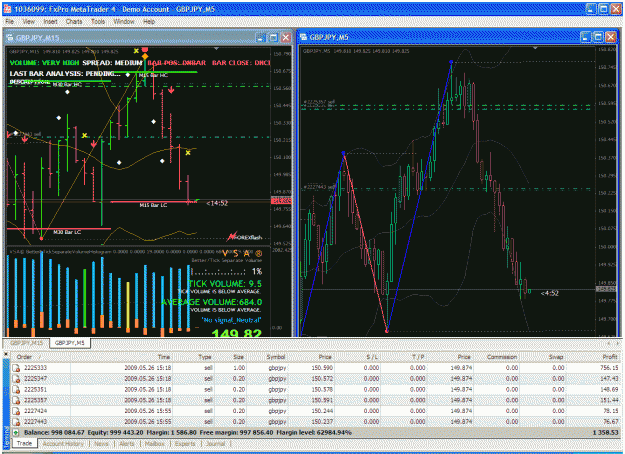Click the trade icon of order 2225333
This screenshot has height=454, width=625.
16,368
